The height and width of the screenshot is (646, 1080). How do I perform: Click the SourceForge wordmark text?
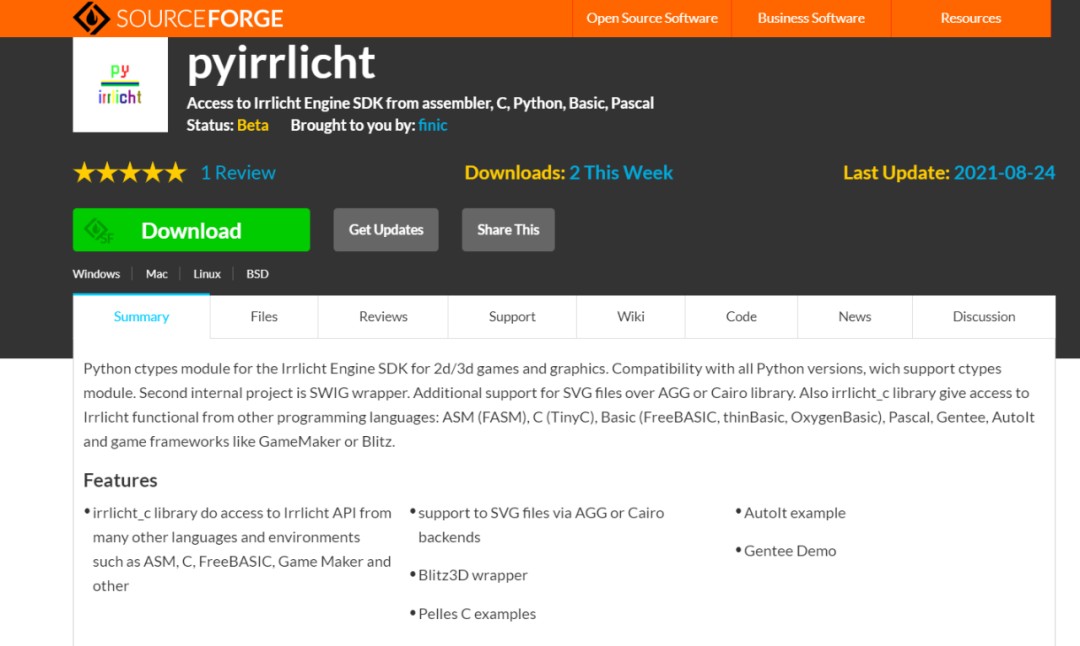click(x=200, y=19)
